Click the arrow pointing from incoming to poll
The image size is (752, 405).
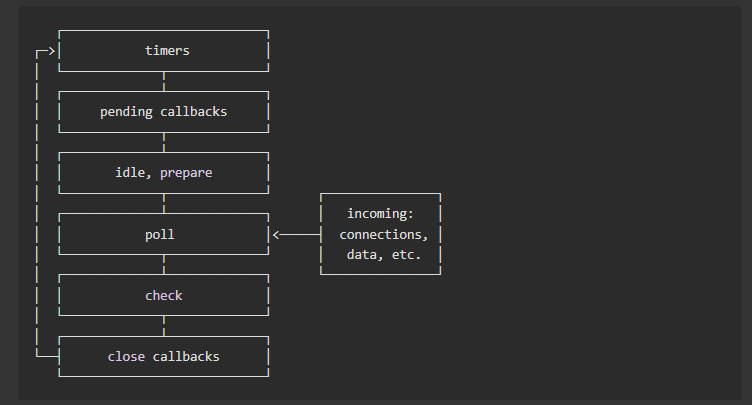coord(295,235)
